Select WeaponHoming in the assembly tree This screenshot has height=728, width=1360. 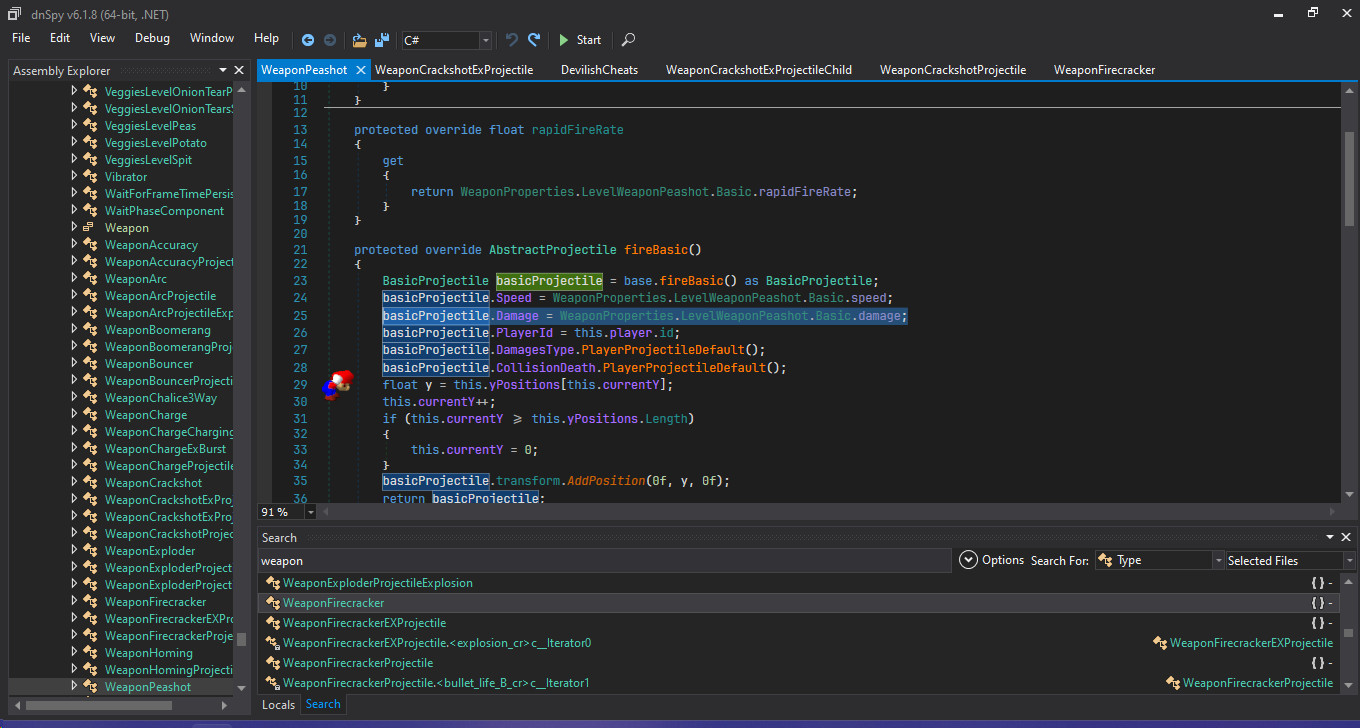click(x=148, y=653)
